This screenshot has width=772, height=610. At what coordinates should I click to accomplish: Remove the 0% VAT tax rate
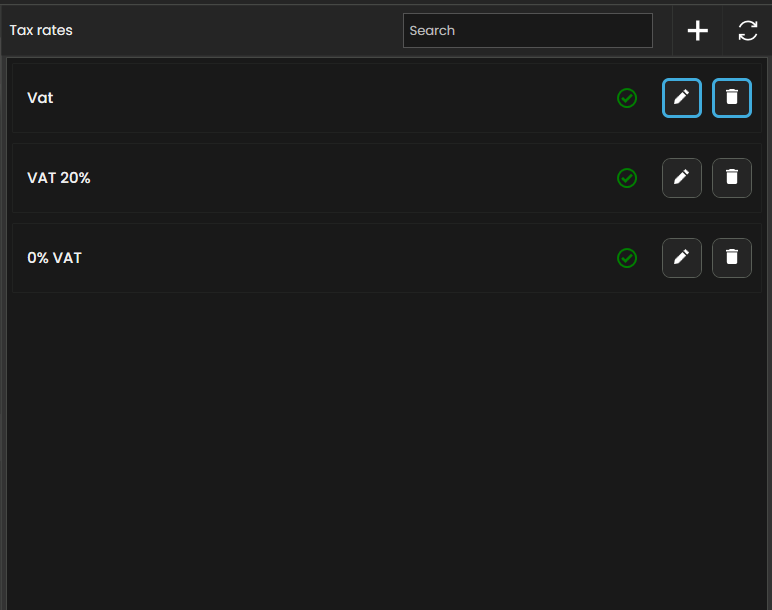[731, 258]
